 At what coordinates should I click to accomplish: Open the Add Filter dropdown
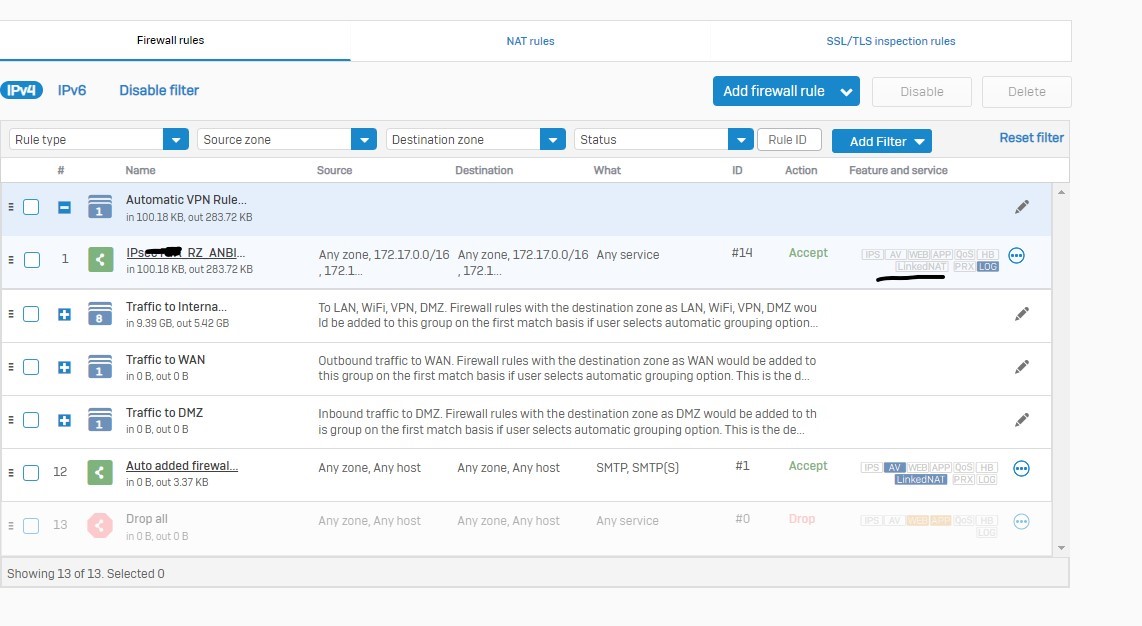click(x=882, y=141)
